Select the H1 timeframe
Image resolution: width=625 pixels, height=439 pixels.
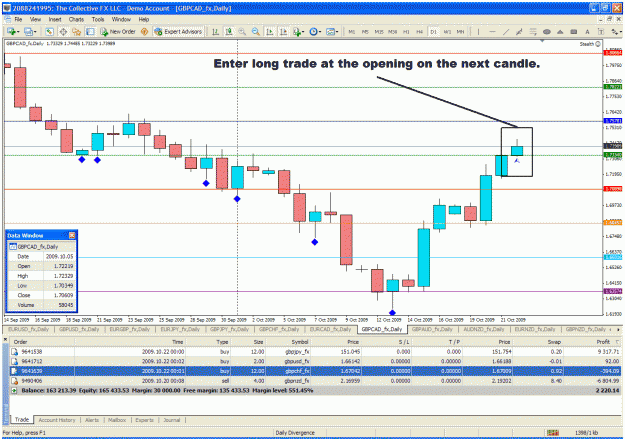click(406, 31)
